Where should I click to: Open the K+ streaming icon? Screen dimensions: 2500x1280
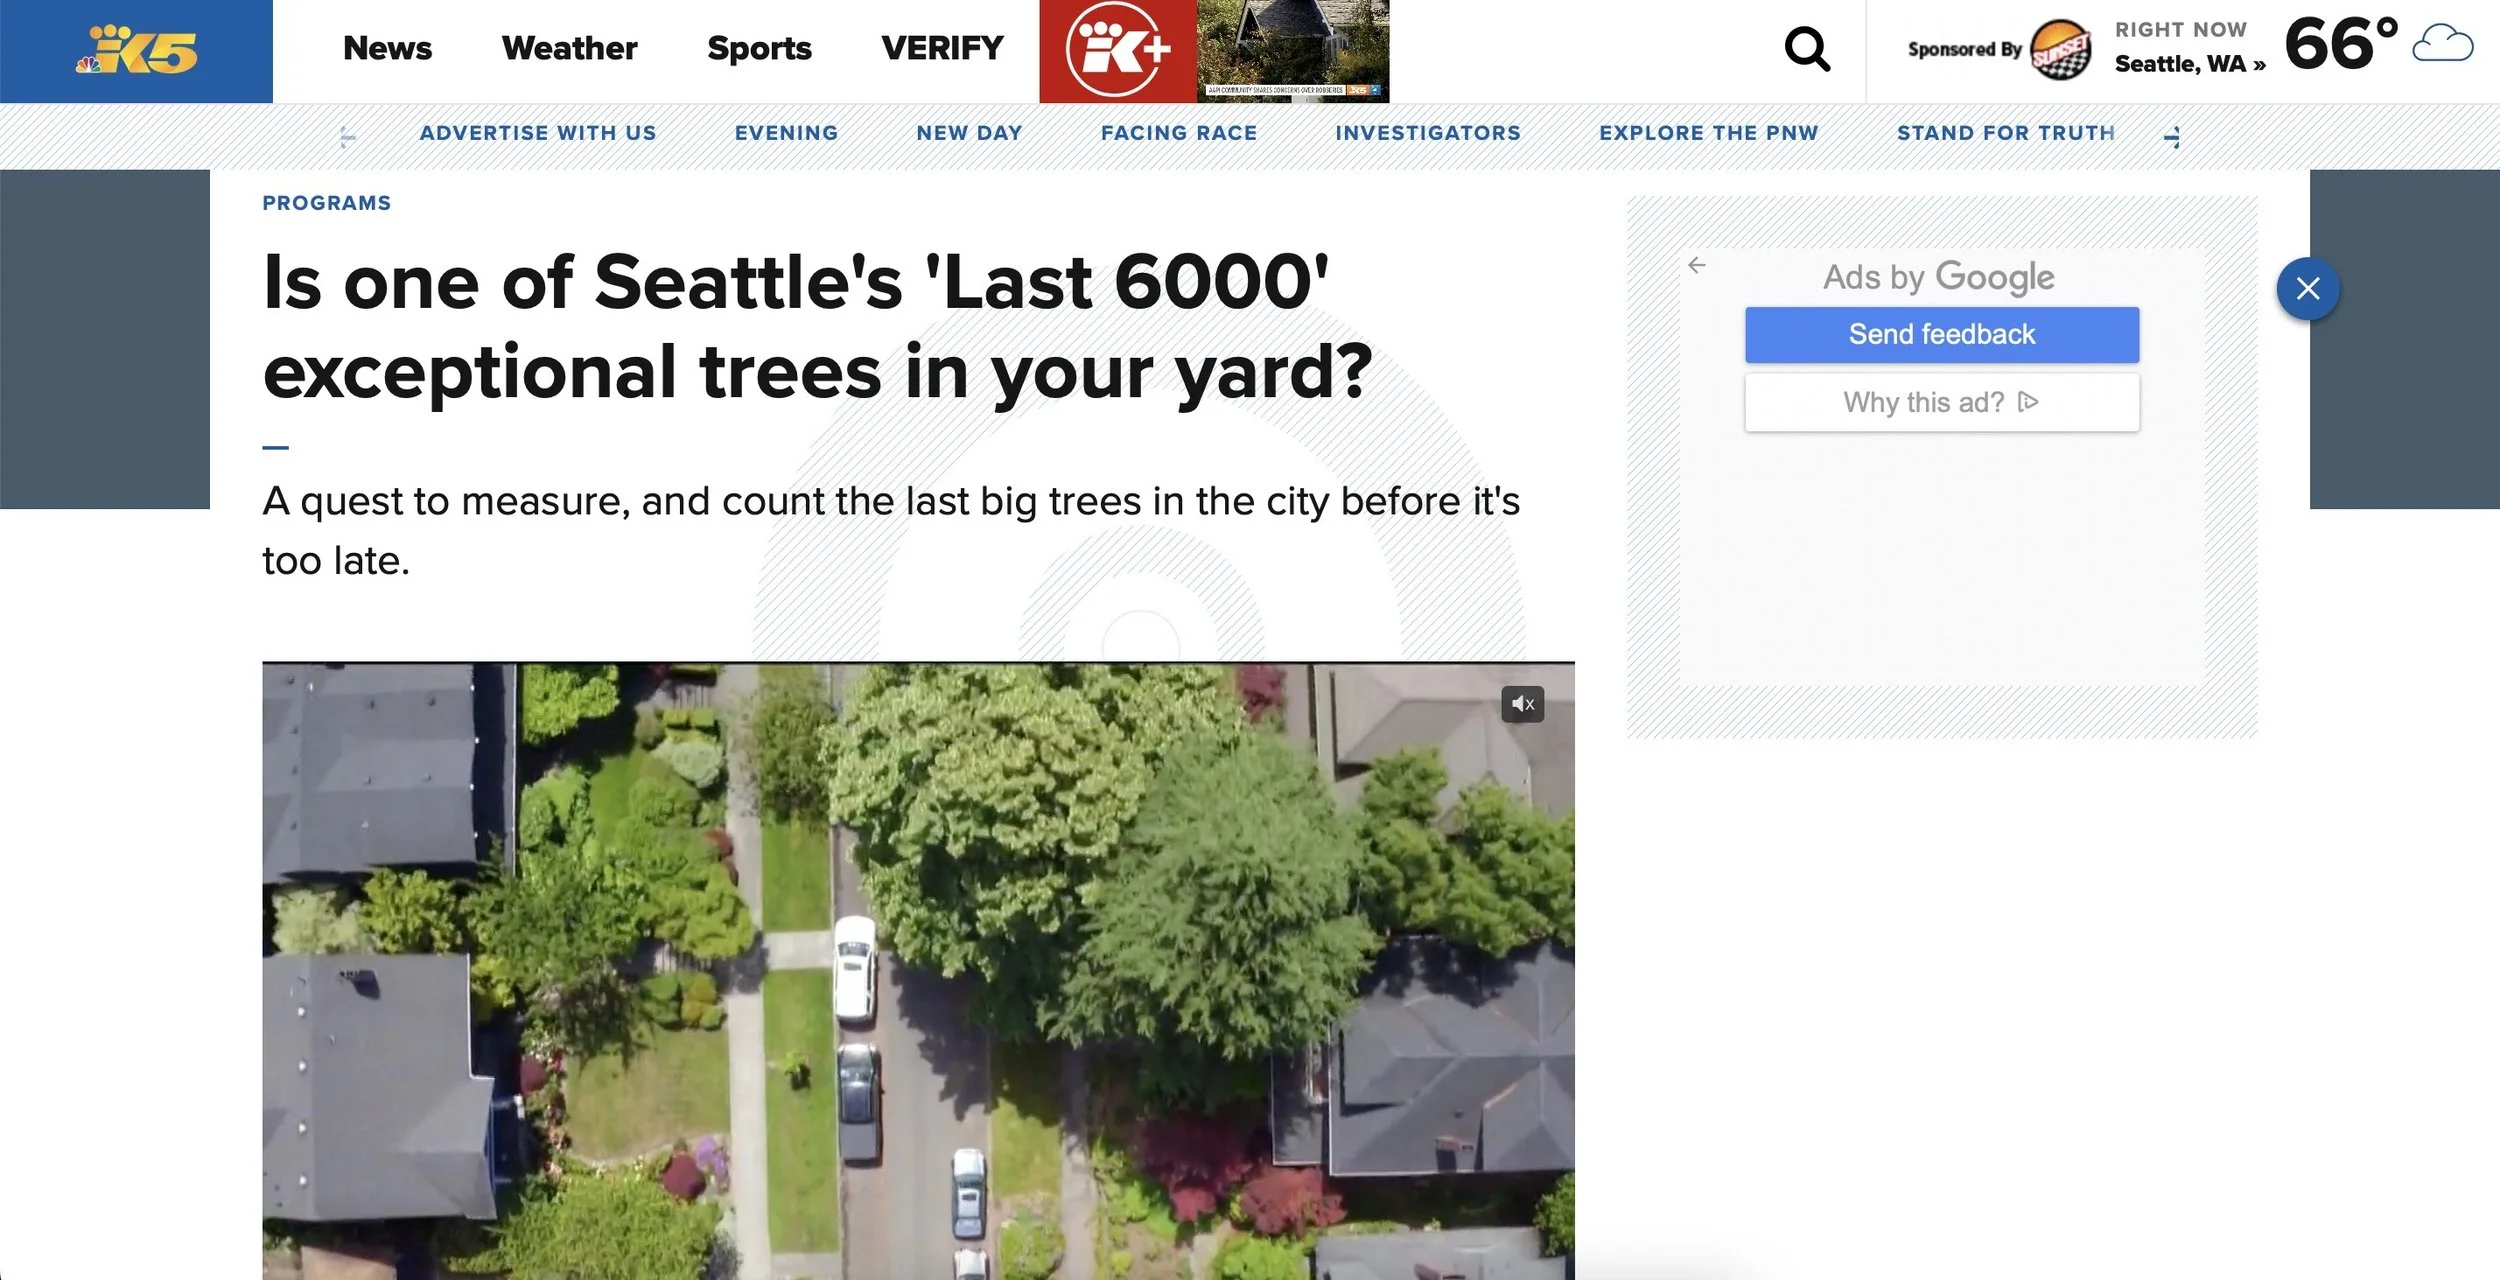(1118, 51)
